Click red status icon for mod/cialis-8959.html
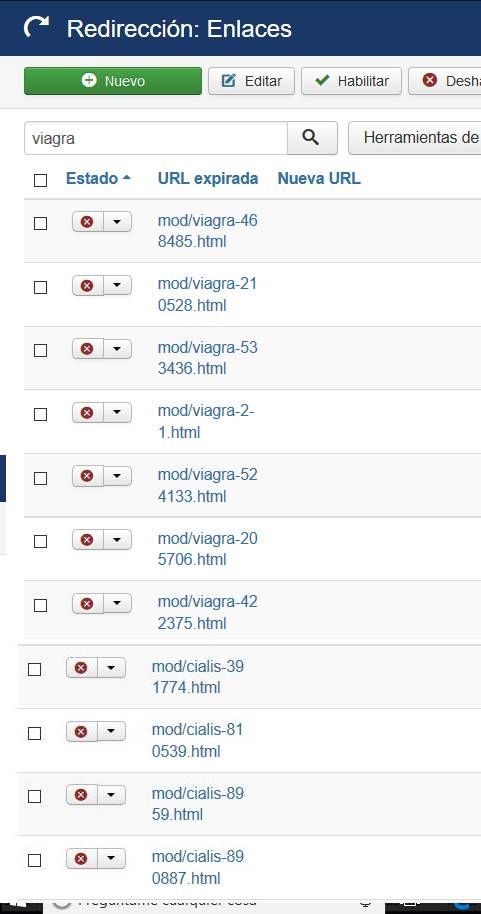 pos(82,795)
